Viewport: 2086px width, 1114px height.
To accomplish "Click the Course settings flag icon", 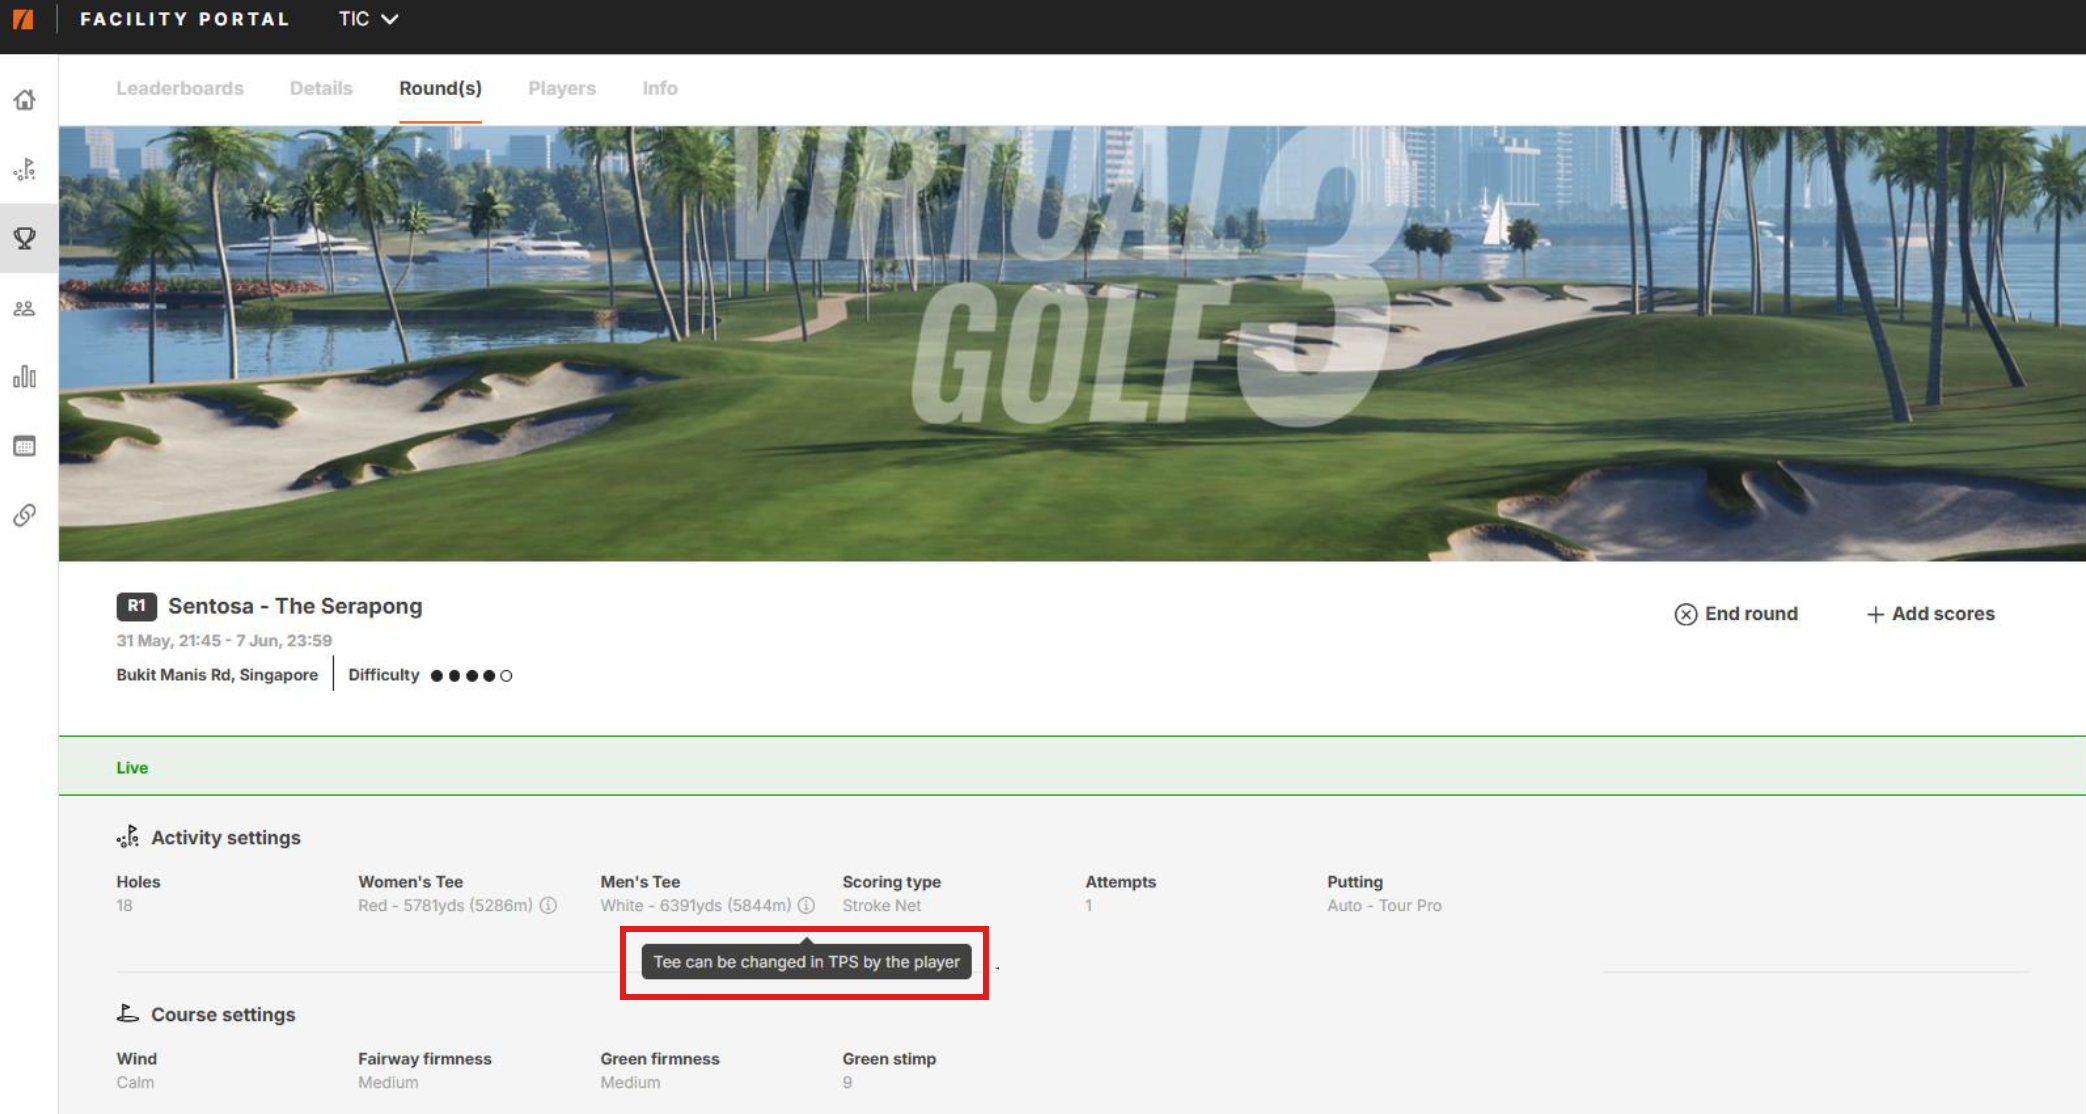I will point(128,1014).
